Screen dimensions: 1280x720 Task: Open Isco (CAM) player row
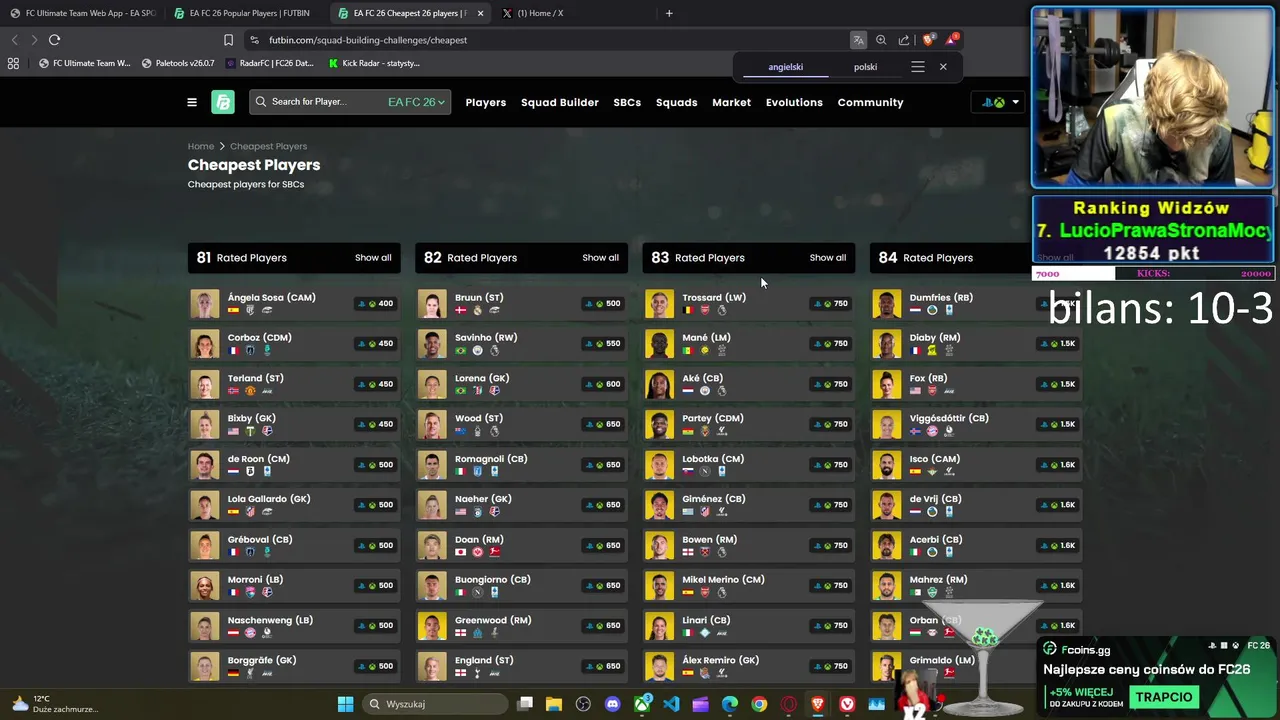pos(976,465)
